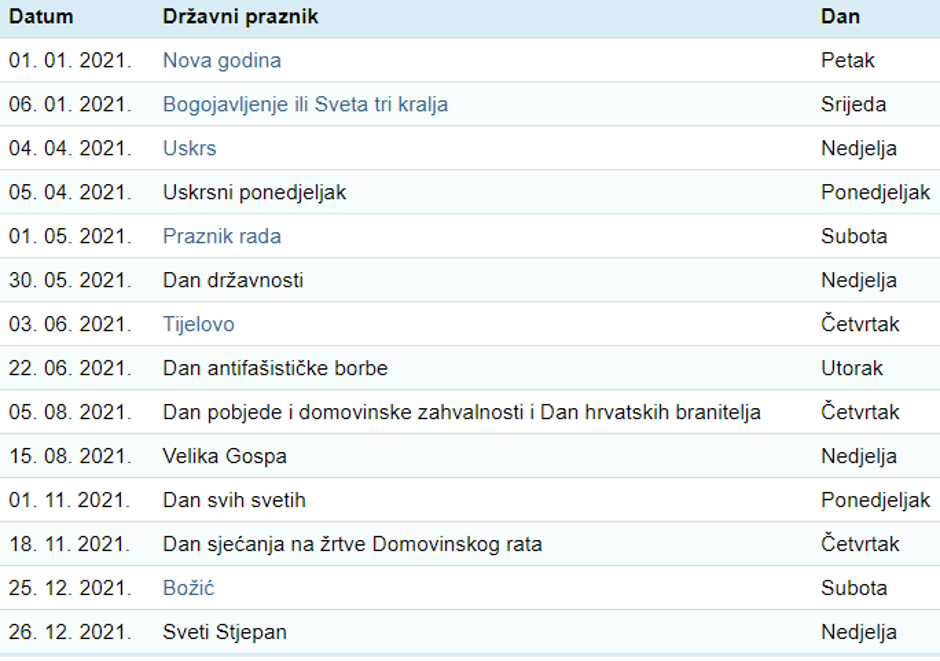Viewport: 940px width, 661px height.
Task: Open the Uskrs holiday link
Action: (189, 148)
